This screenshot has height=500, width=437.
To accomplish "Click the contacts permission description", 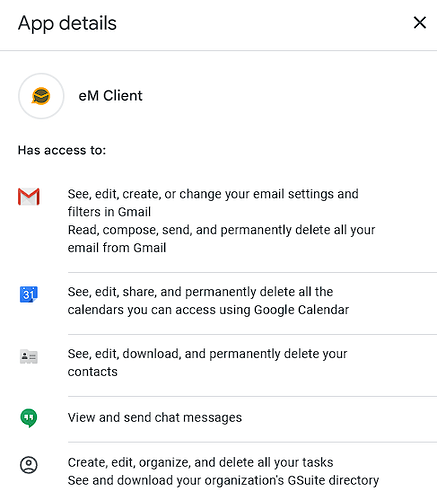I will tap(207, 363).
